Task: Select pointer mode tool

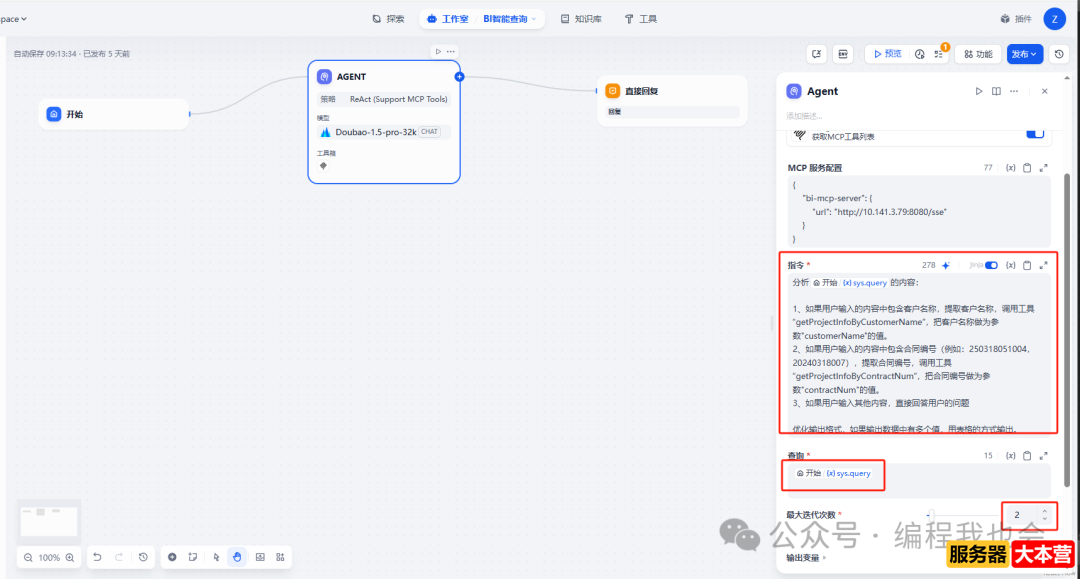Action: pos(216,557)
